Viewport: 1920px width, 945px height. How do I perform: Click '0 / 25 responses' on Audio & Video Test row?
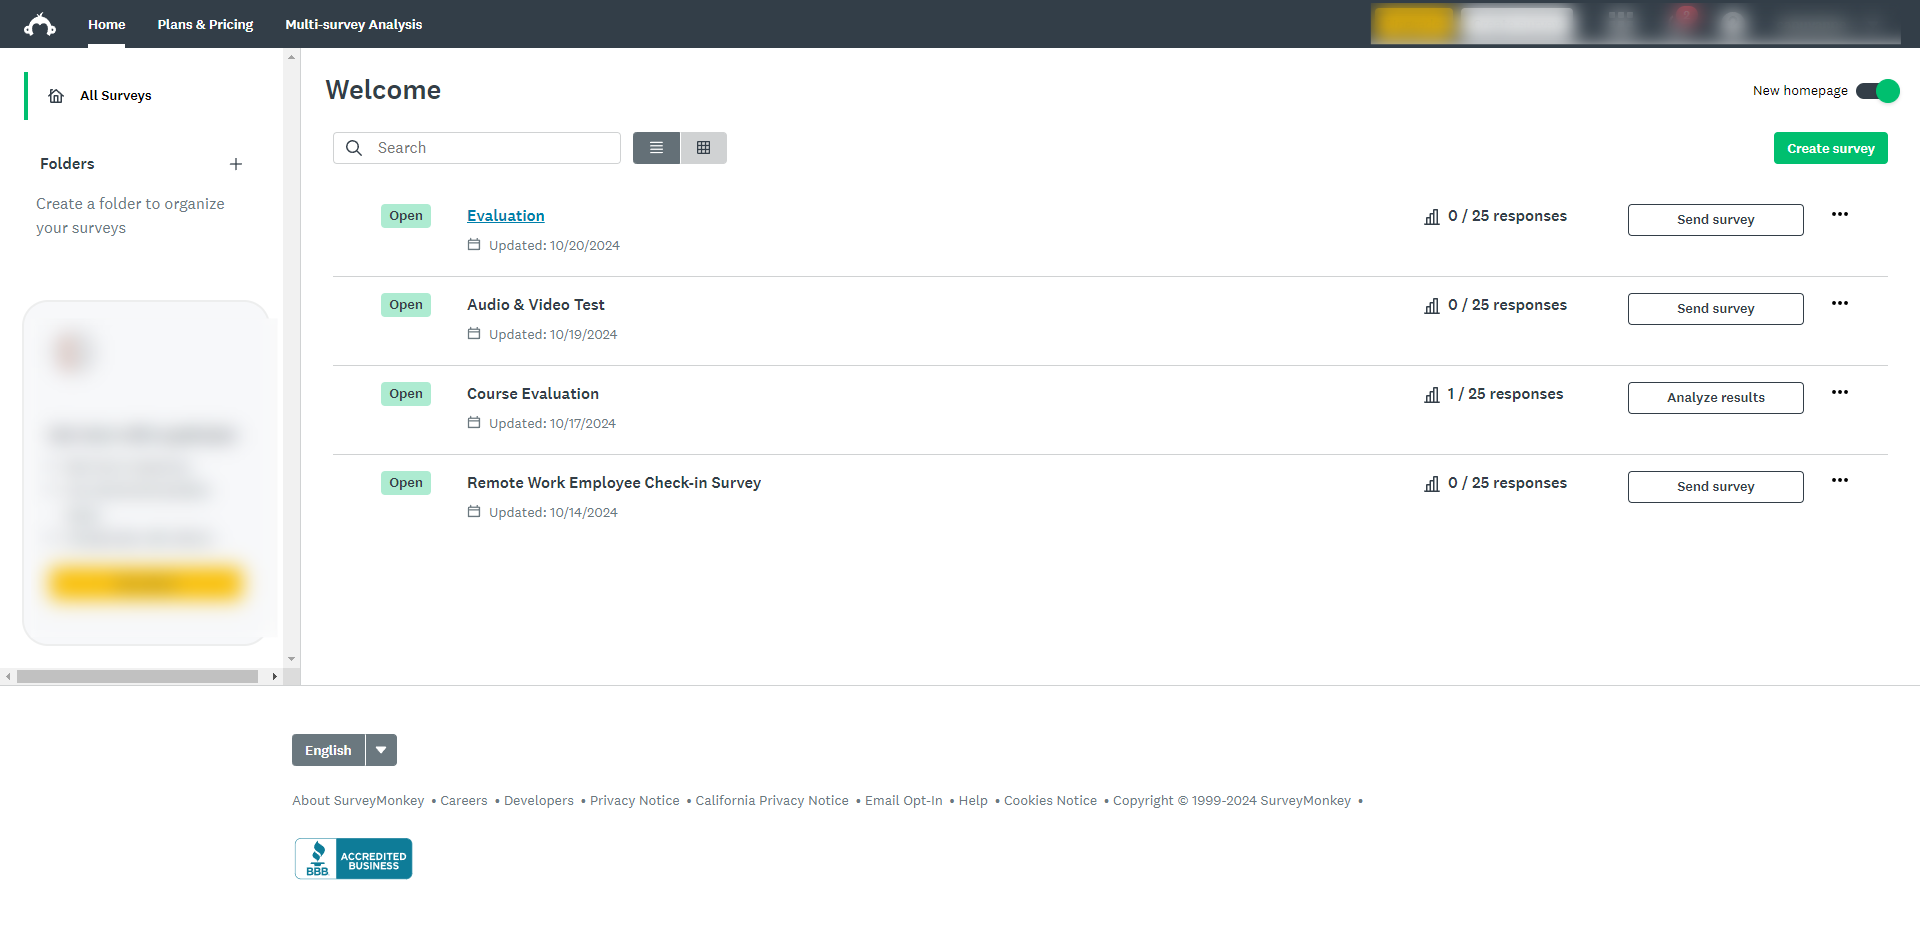1507,305
